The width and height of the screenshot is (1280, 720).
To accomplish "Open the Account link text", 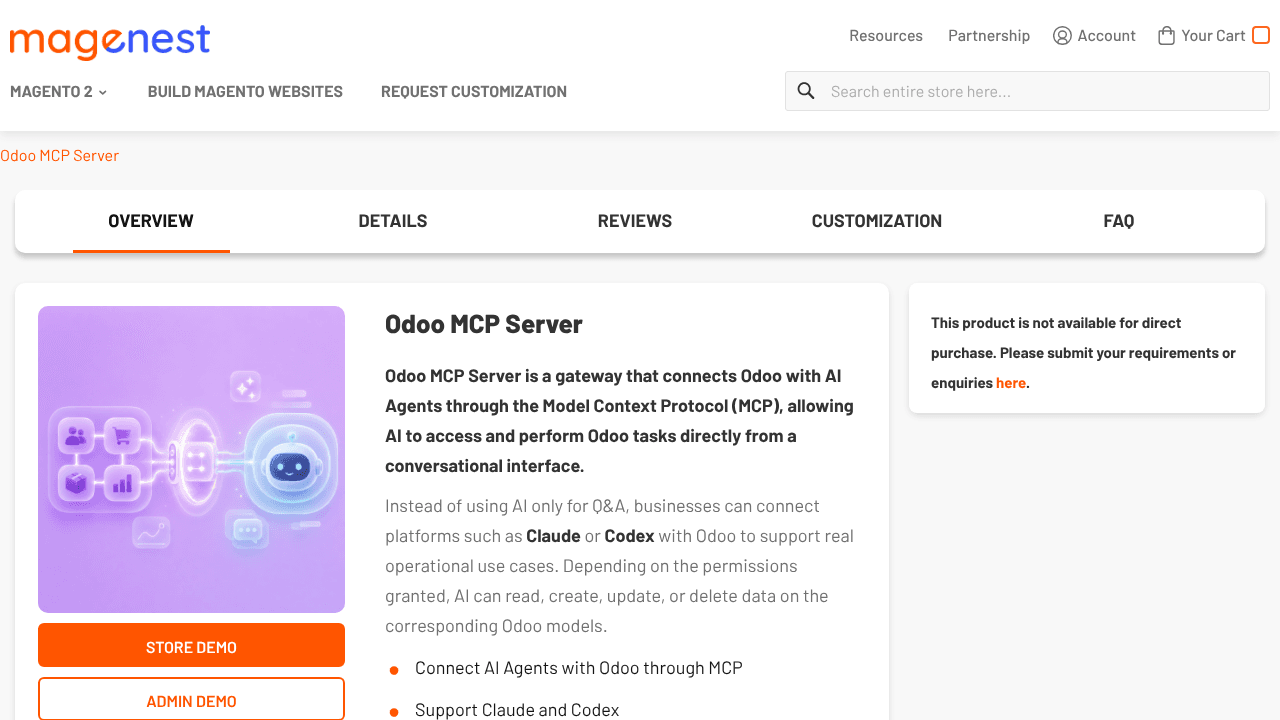I will [x=1106, y=36].
